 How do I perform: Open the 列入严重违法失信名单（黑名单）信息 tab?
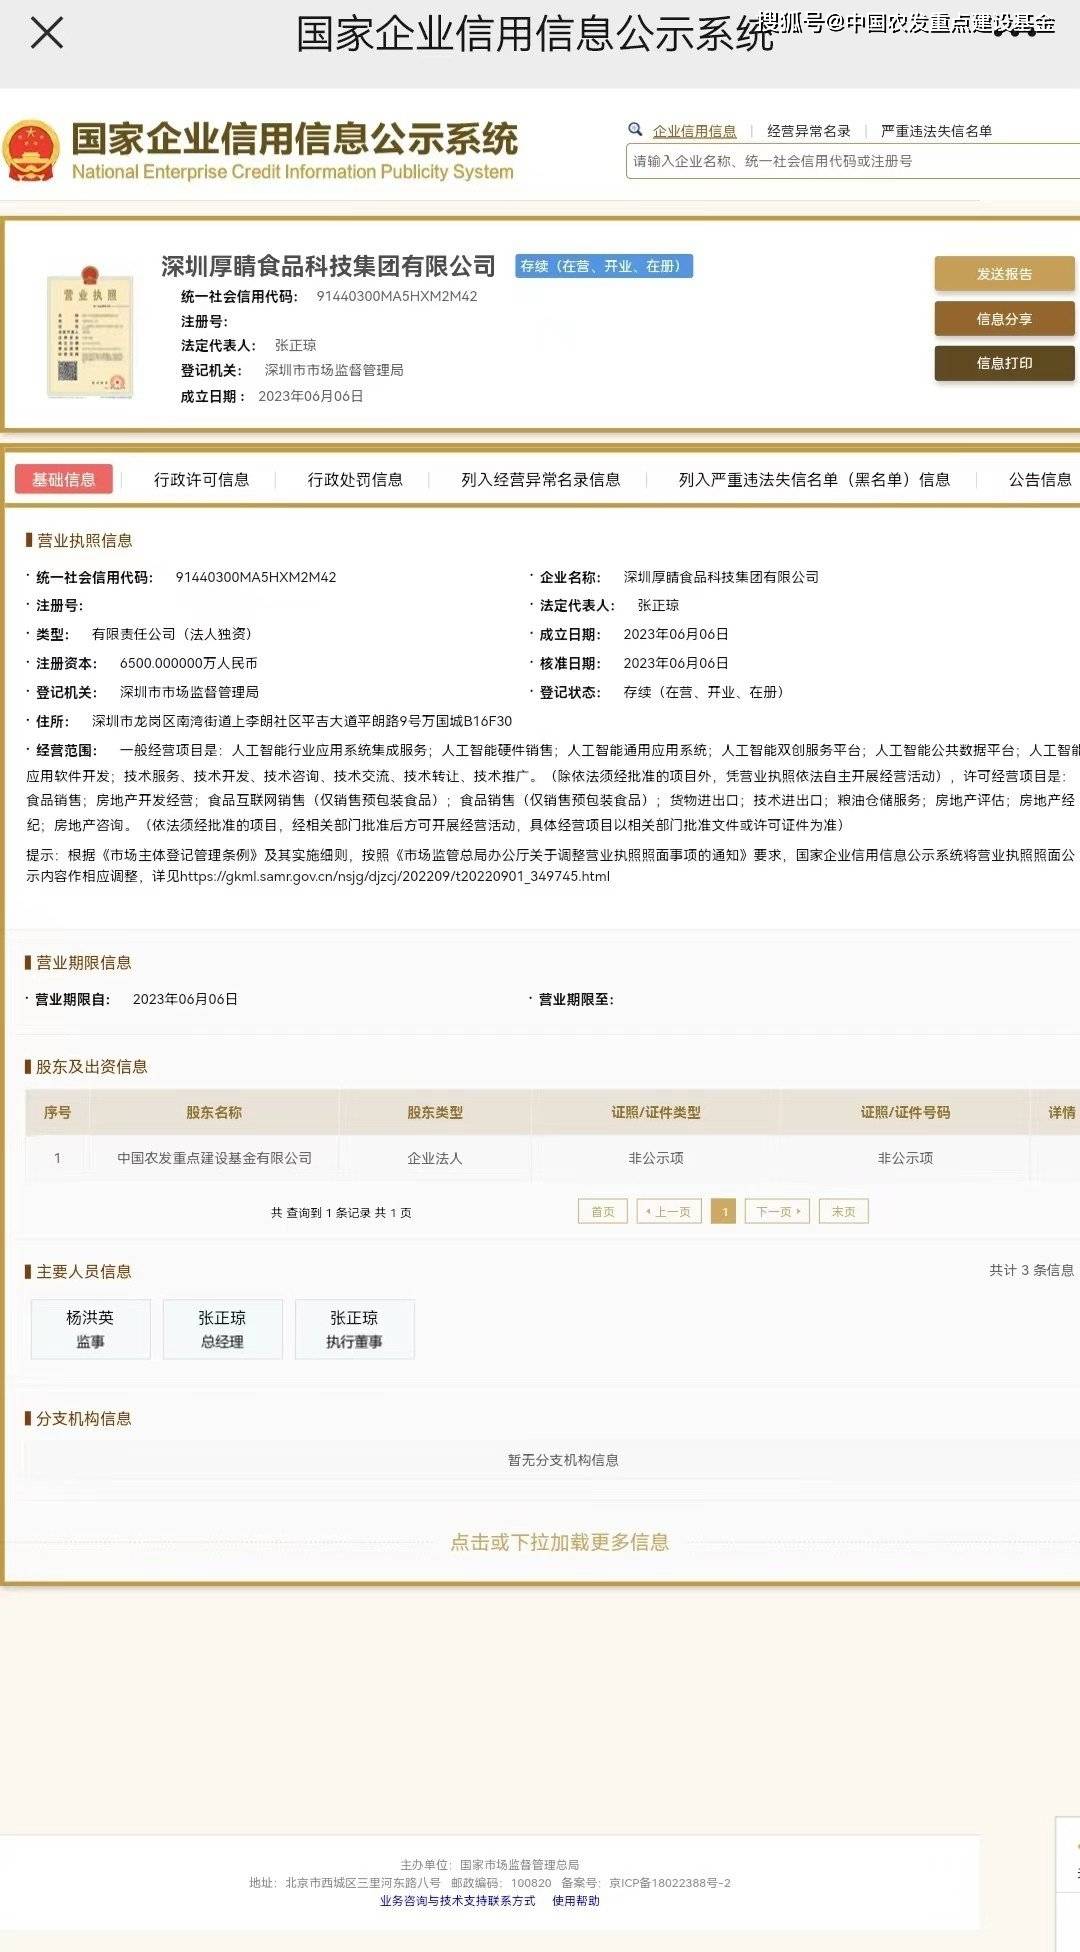[815, 480]
